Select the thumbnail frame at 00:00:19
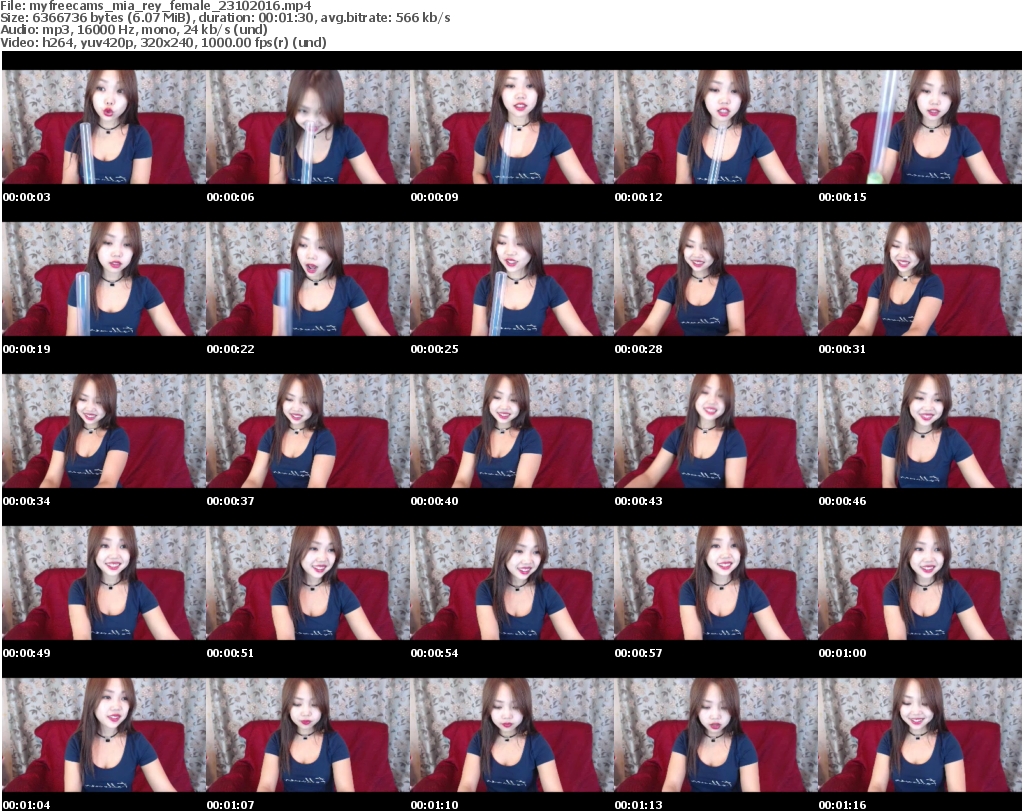This screenshot has height=811, width=1024. [x=104, y=279]
